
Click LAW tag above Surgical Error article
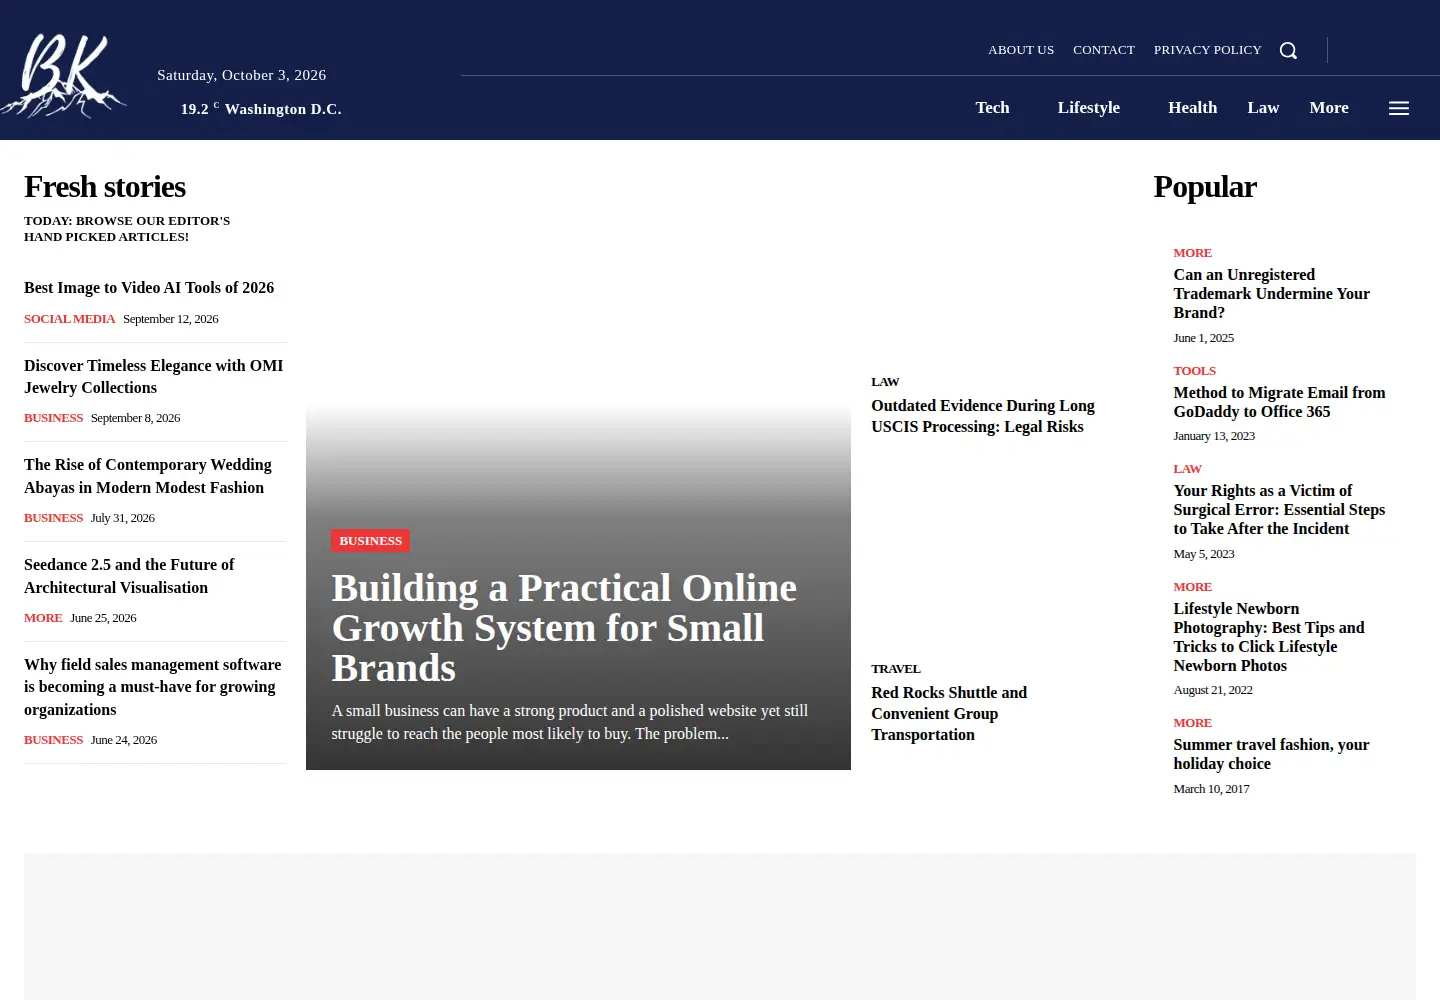pyautogui.click(x=1187, y=469)
